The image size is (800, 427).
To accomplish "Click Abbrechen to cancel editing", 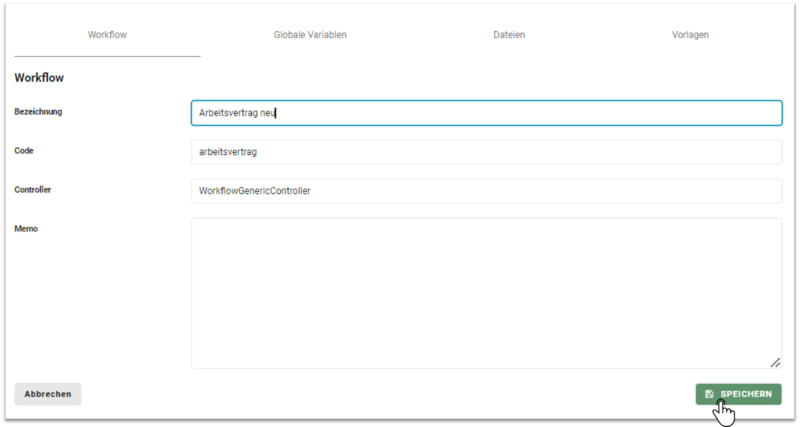I will [48, 394].
